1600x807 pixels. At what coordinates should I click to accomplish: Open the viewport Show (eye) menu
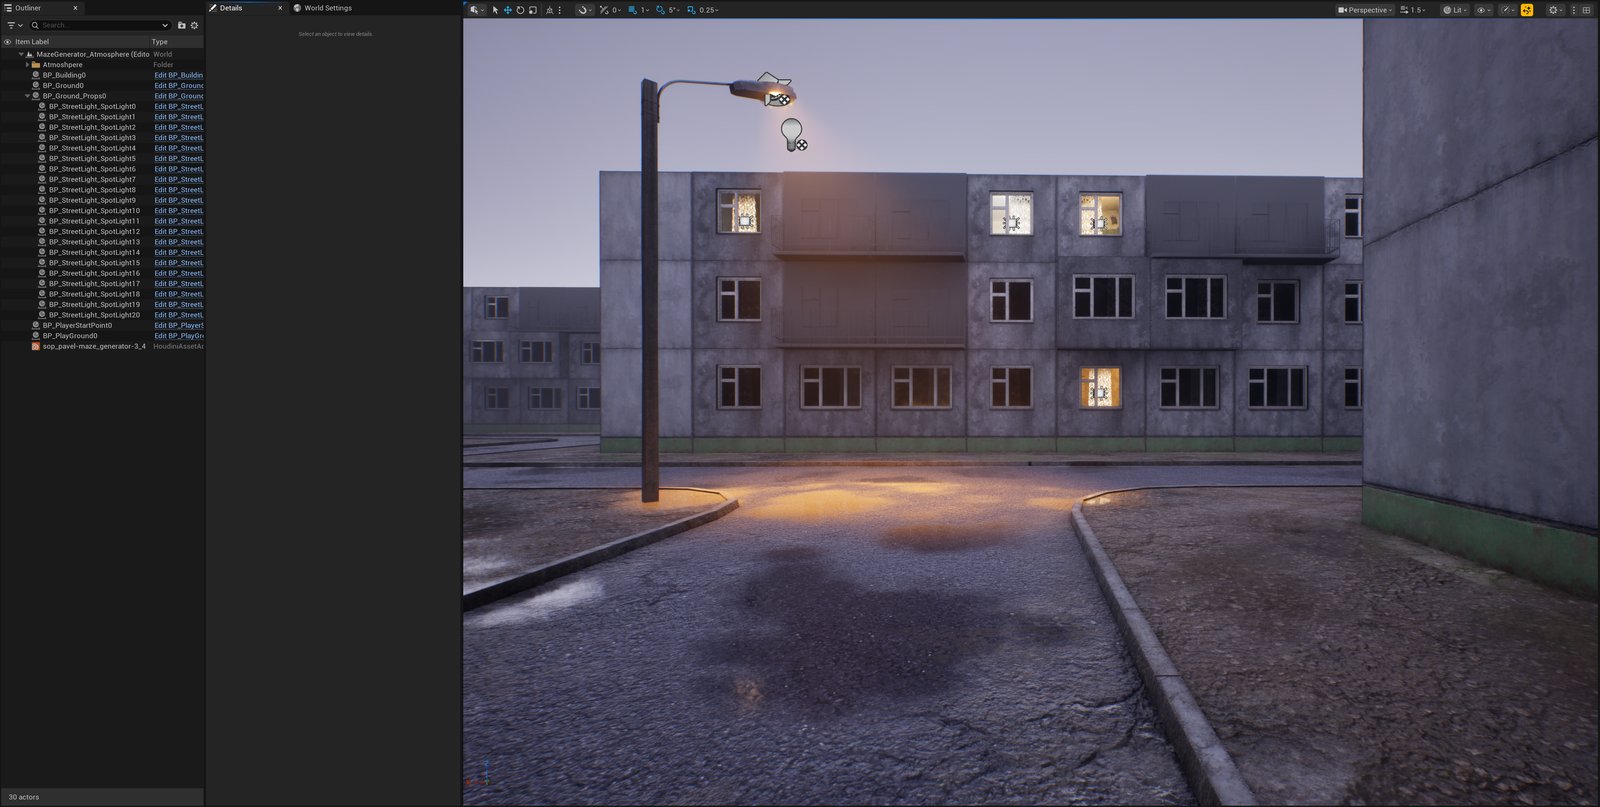1484,10
